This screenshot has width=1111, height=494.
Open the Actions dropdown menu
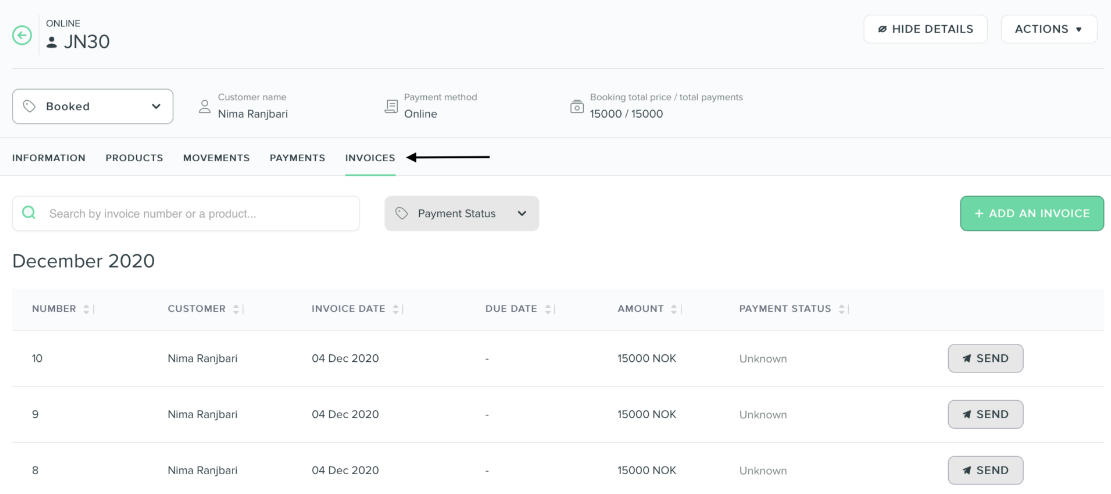1049,29
